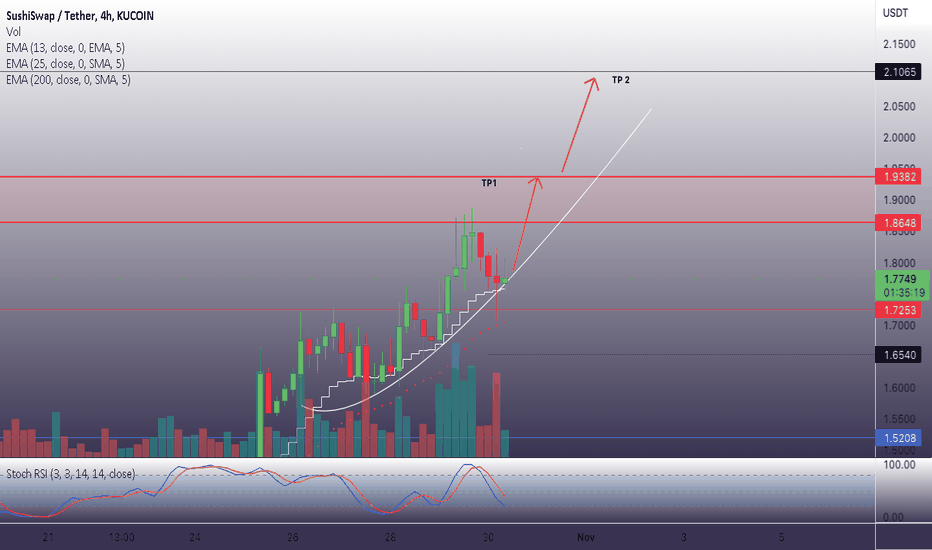
Task: Click the 26 date on time axis
Action: click(292, 538)
